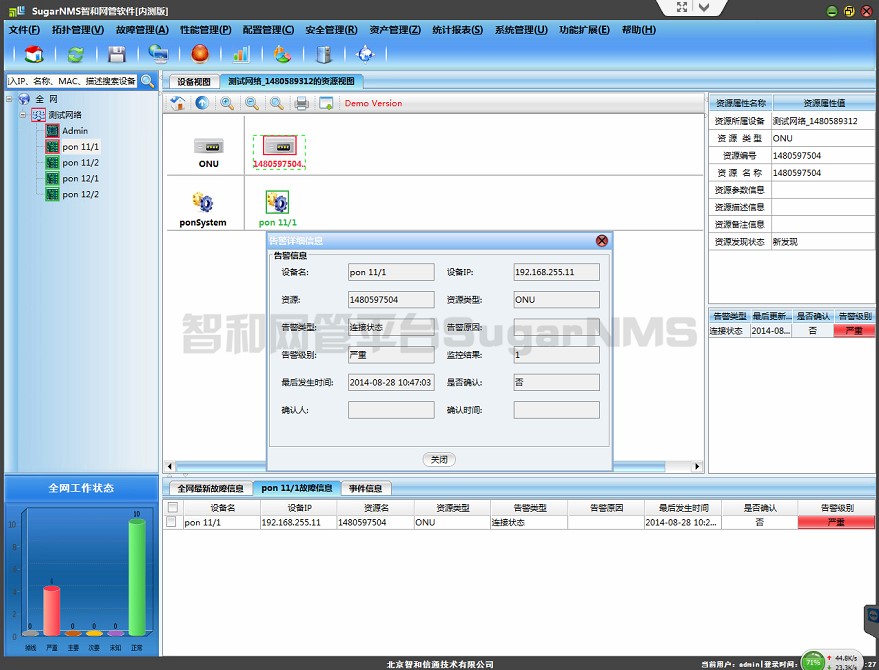
Task: Click 192.168.255.11 cell in fault table
Action: pyautogui.click(x=299, y=523)
